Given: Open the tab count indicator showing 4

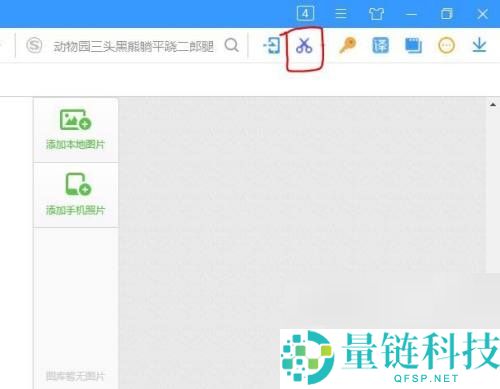Looking at the screenshot, I should point(305,14).
